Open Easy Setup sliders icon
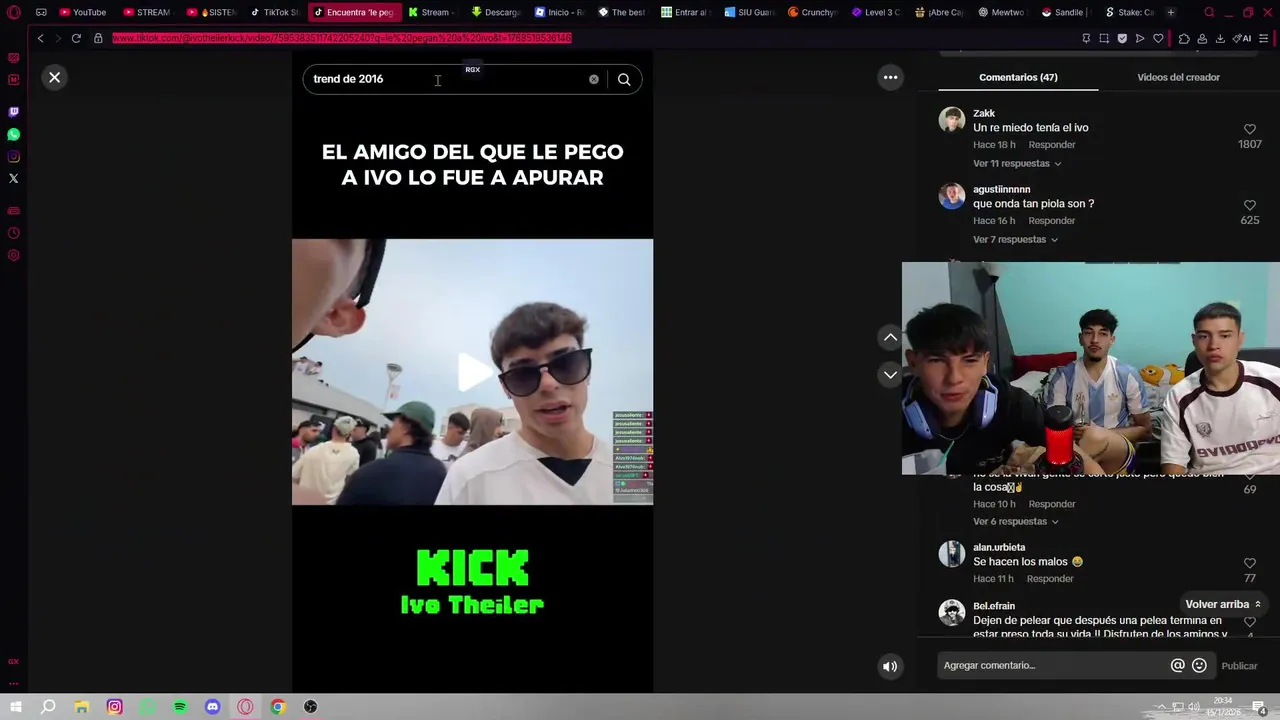 (x=1265, y=38)
